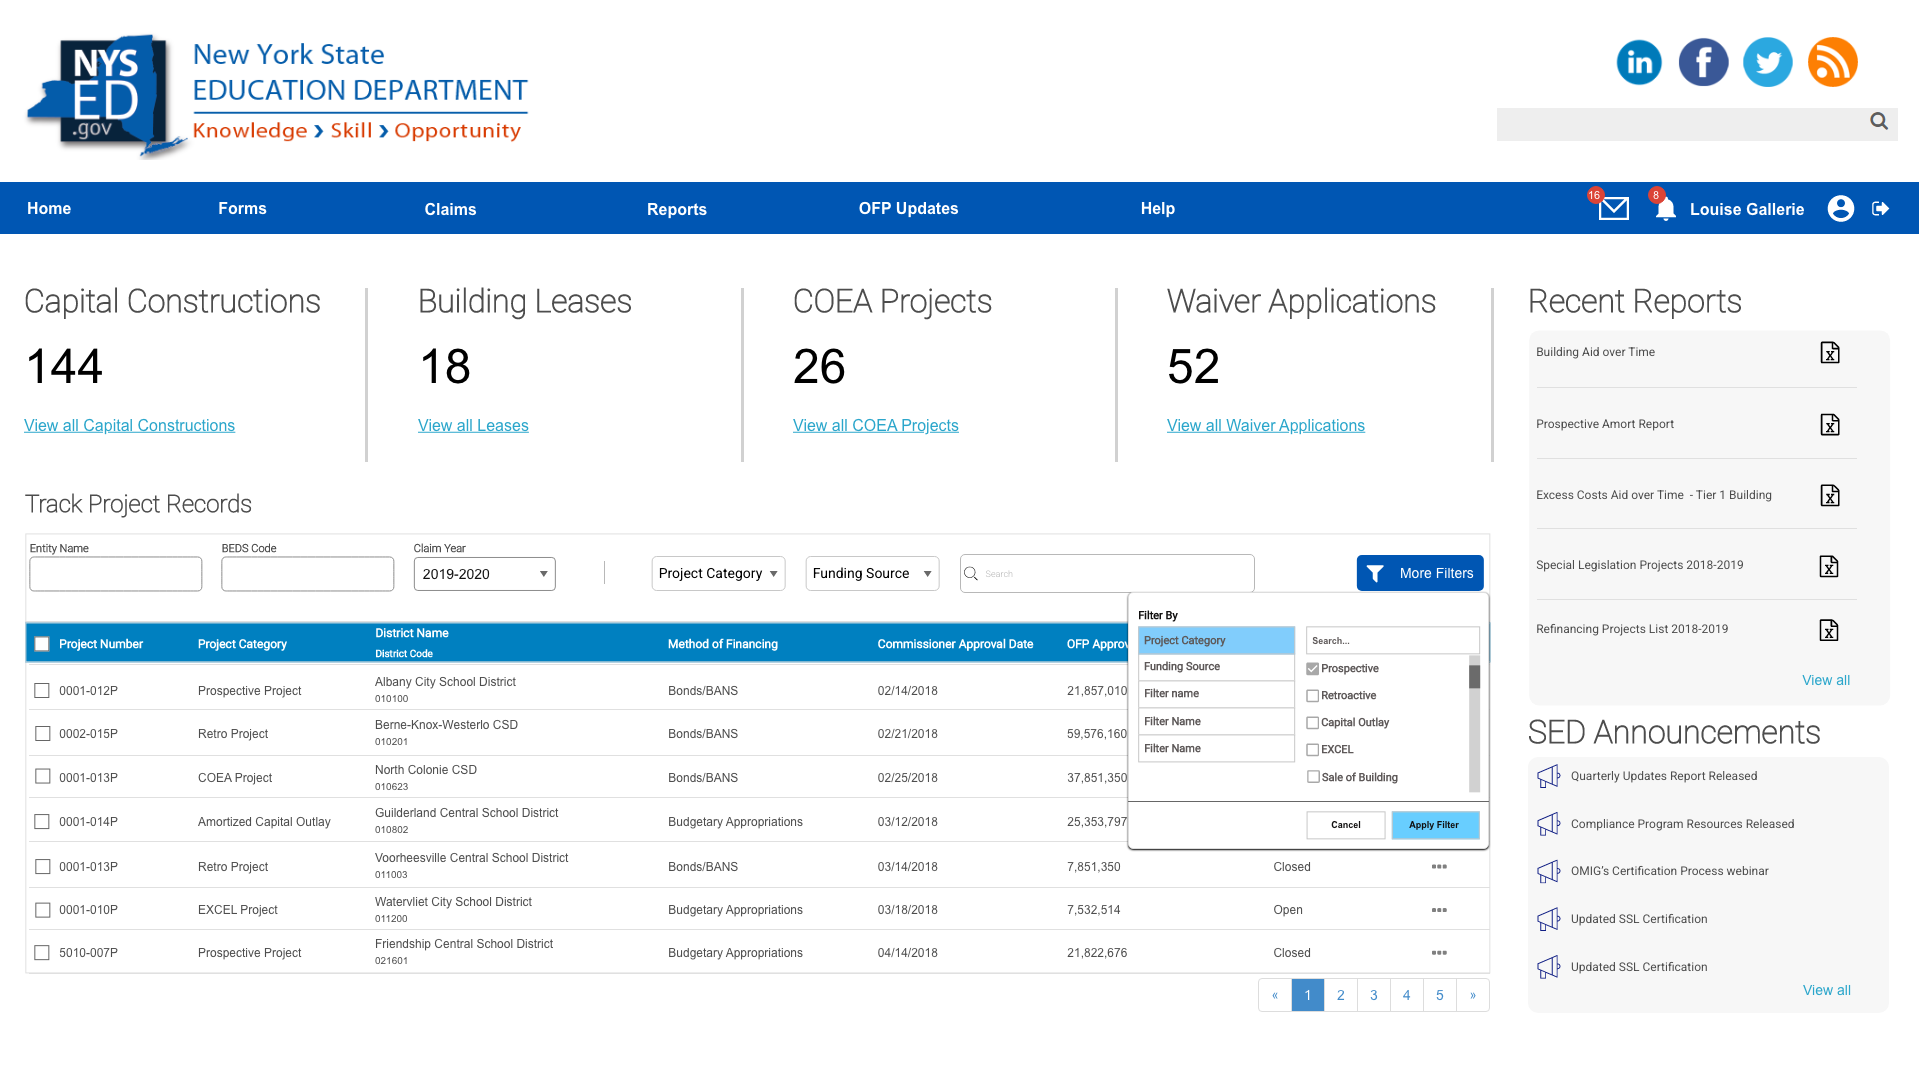Image resolution: width=1920 pixels, height=1080 pixels.
Task: Open the LinkedIn social icon
Action: pyautogui.click(x=1639, y=62)
